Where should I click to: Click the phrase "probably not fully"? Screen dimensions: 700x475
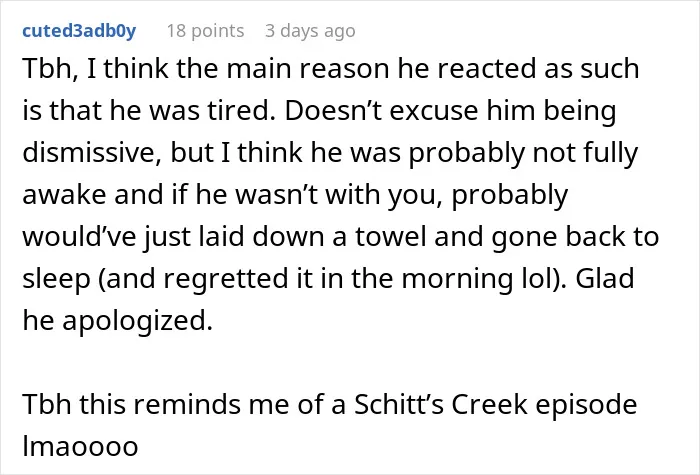[523, 154]
